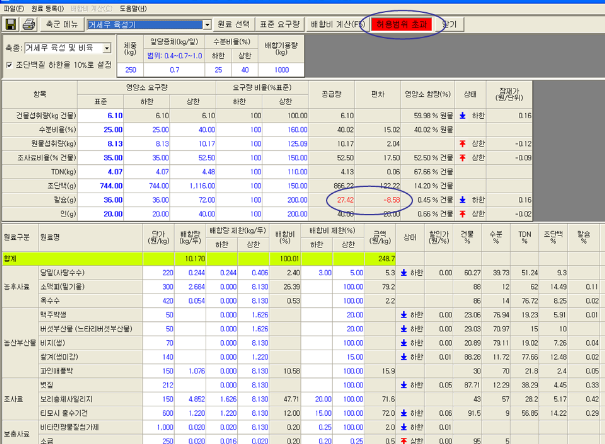
Task: Click body weight field showing 250
Action: click(130, 70)
